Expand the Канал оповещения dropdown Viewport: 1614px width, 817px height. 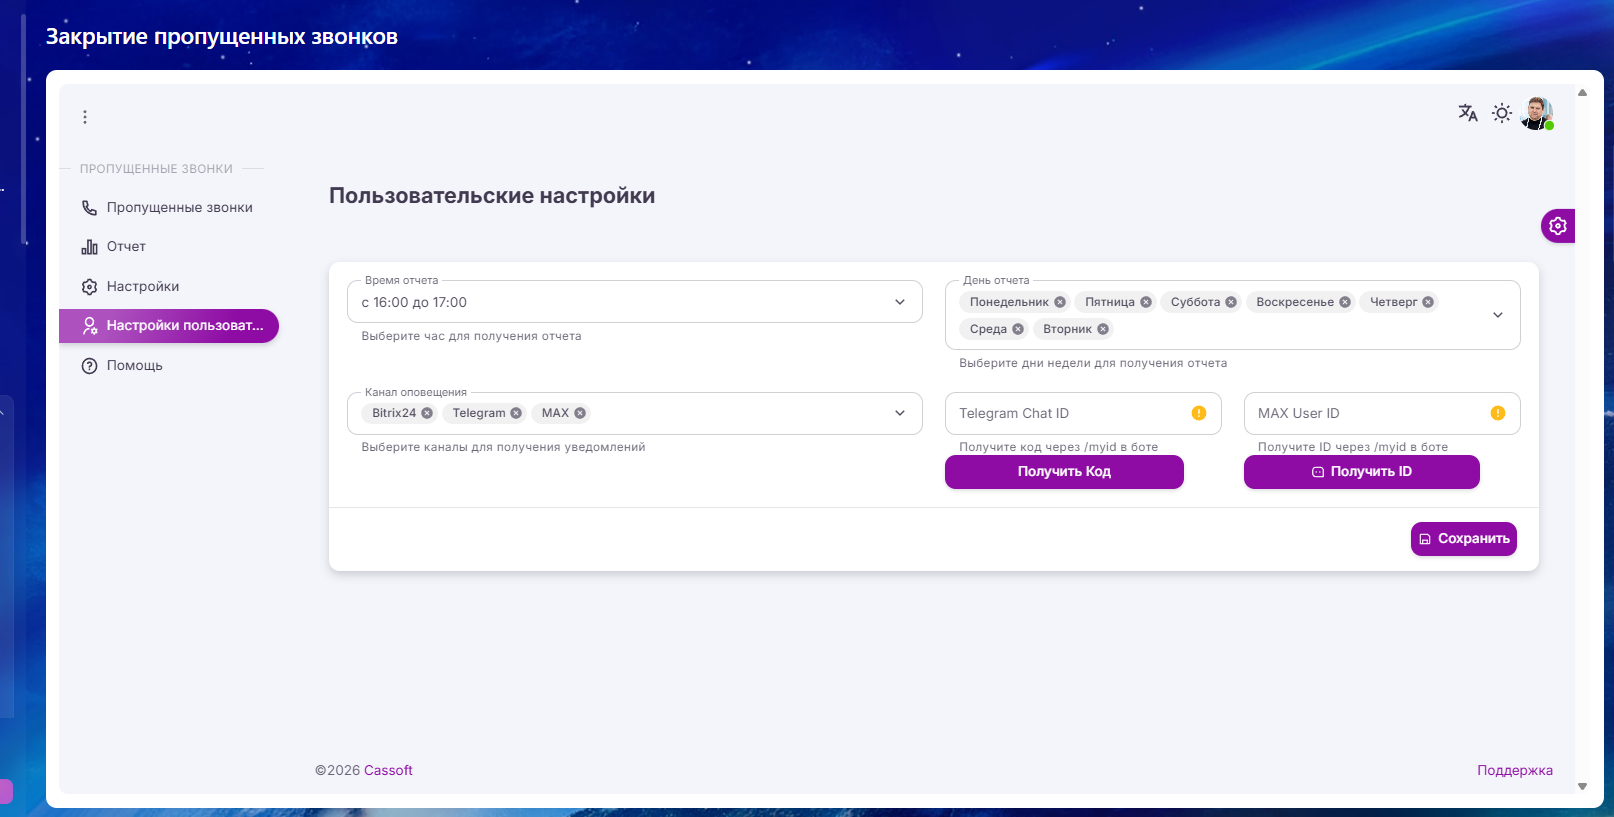point(899,413)
